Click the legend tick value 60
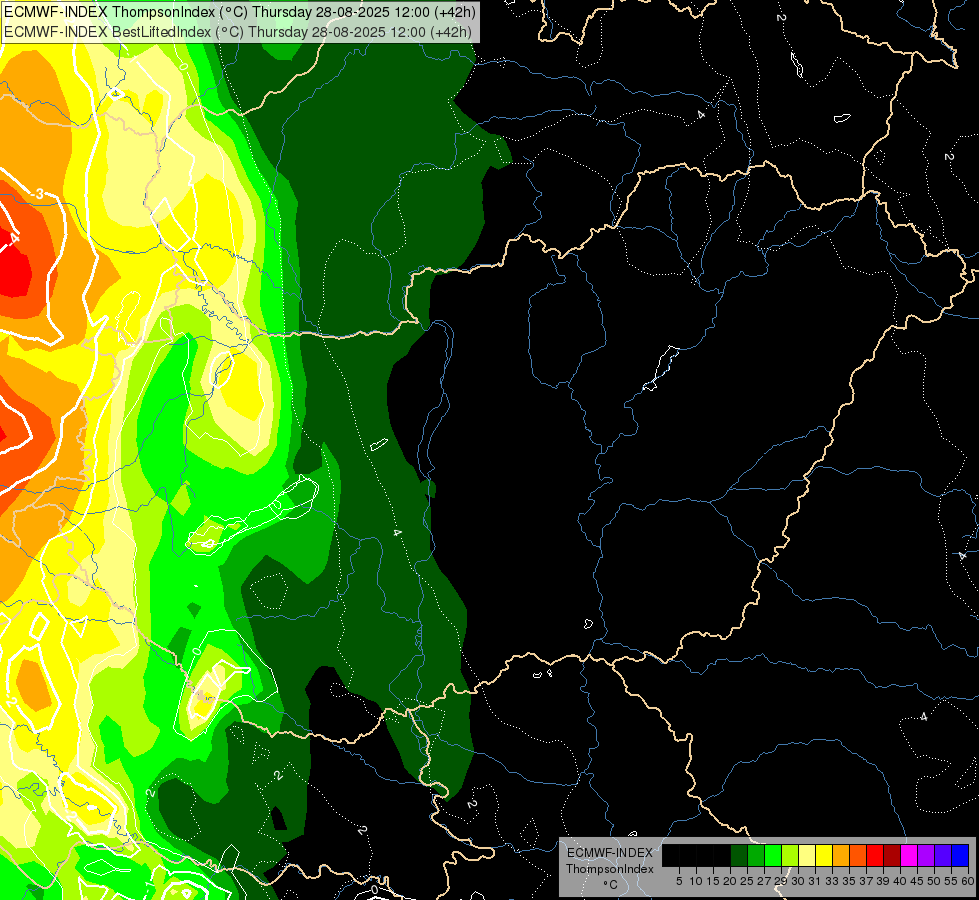Image resolution: width=979 pixels, height=900 pixels. coord(968,881)
